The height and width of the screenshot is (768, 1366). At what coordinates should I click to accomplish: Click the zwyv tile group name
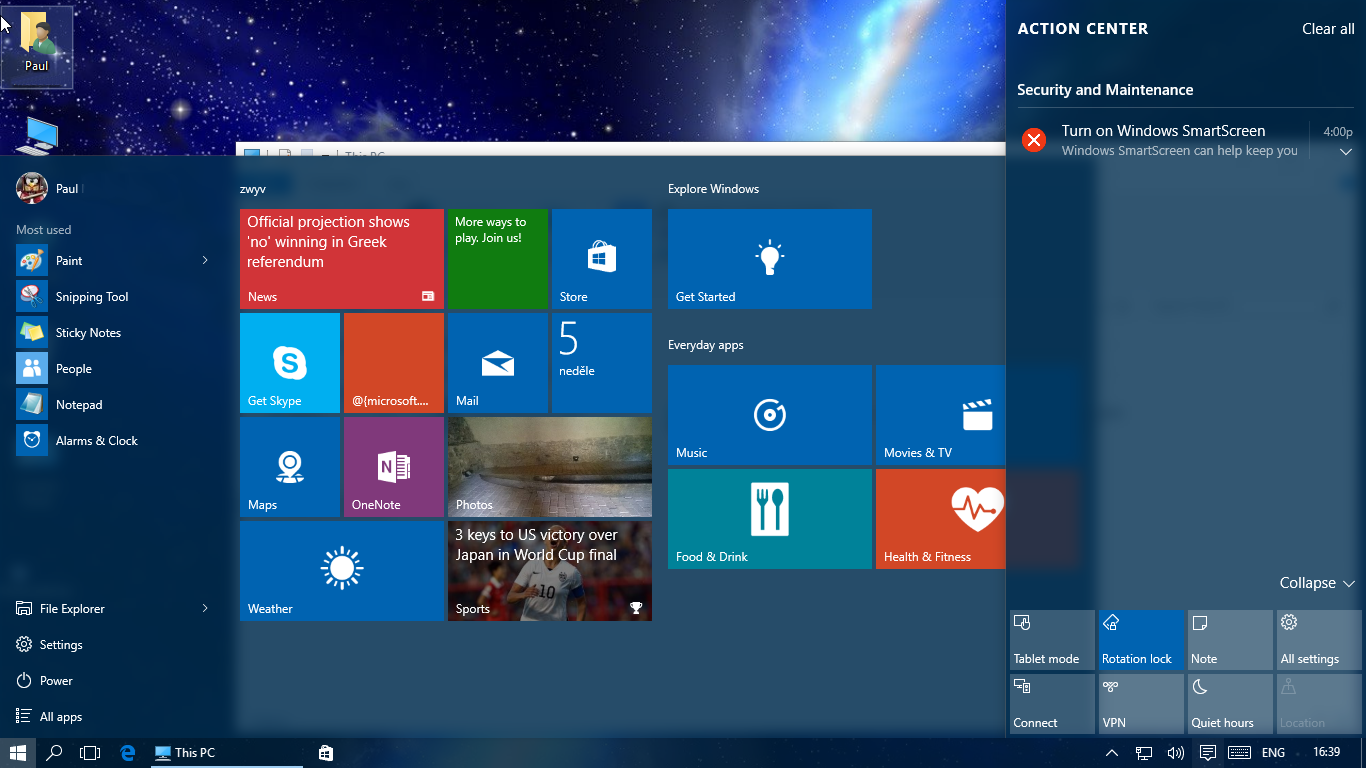point(253,189)
